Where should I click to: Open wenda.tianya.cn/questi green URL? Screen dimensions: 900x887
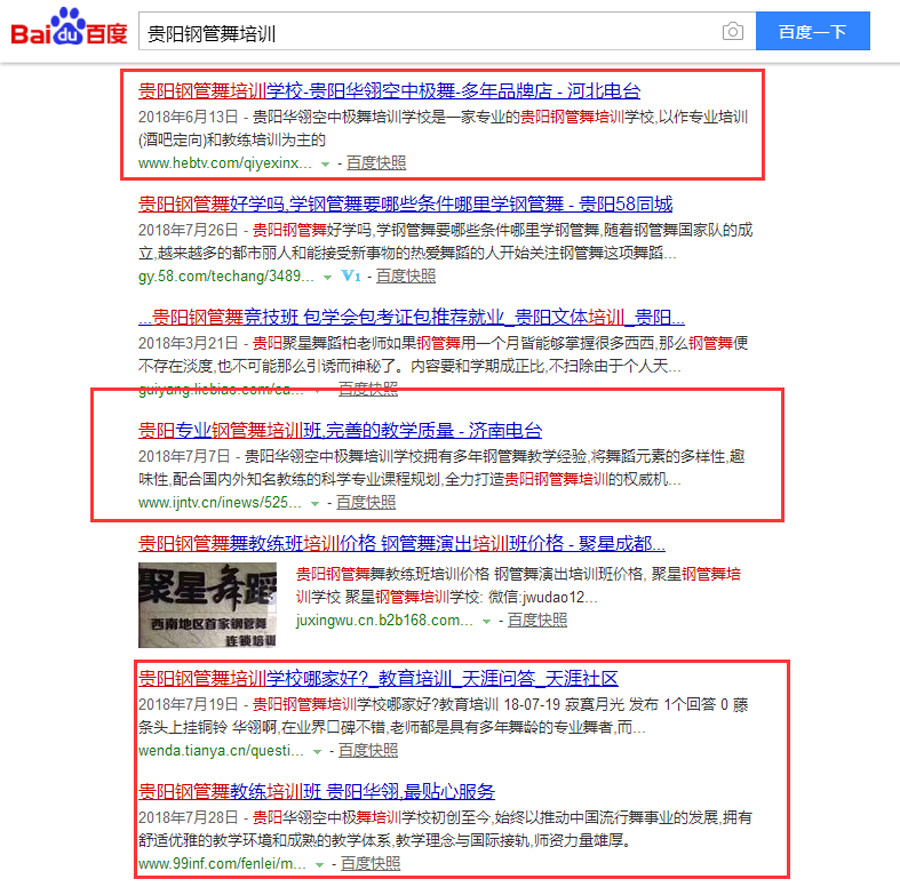click(x=220, y=750)
